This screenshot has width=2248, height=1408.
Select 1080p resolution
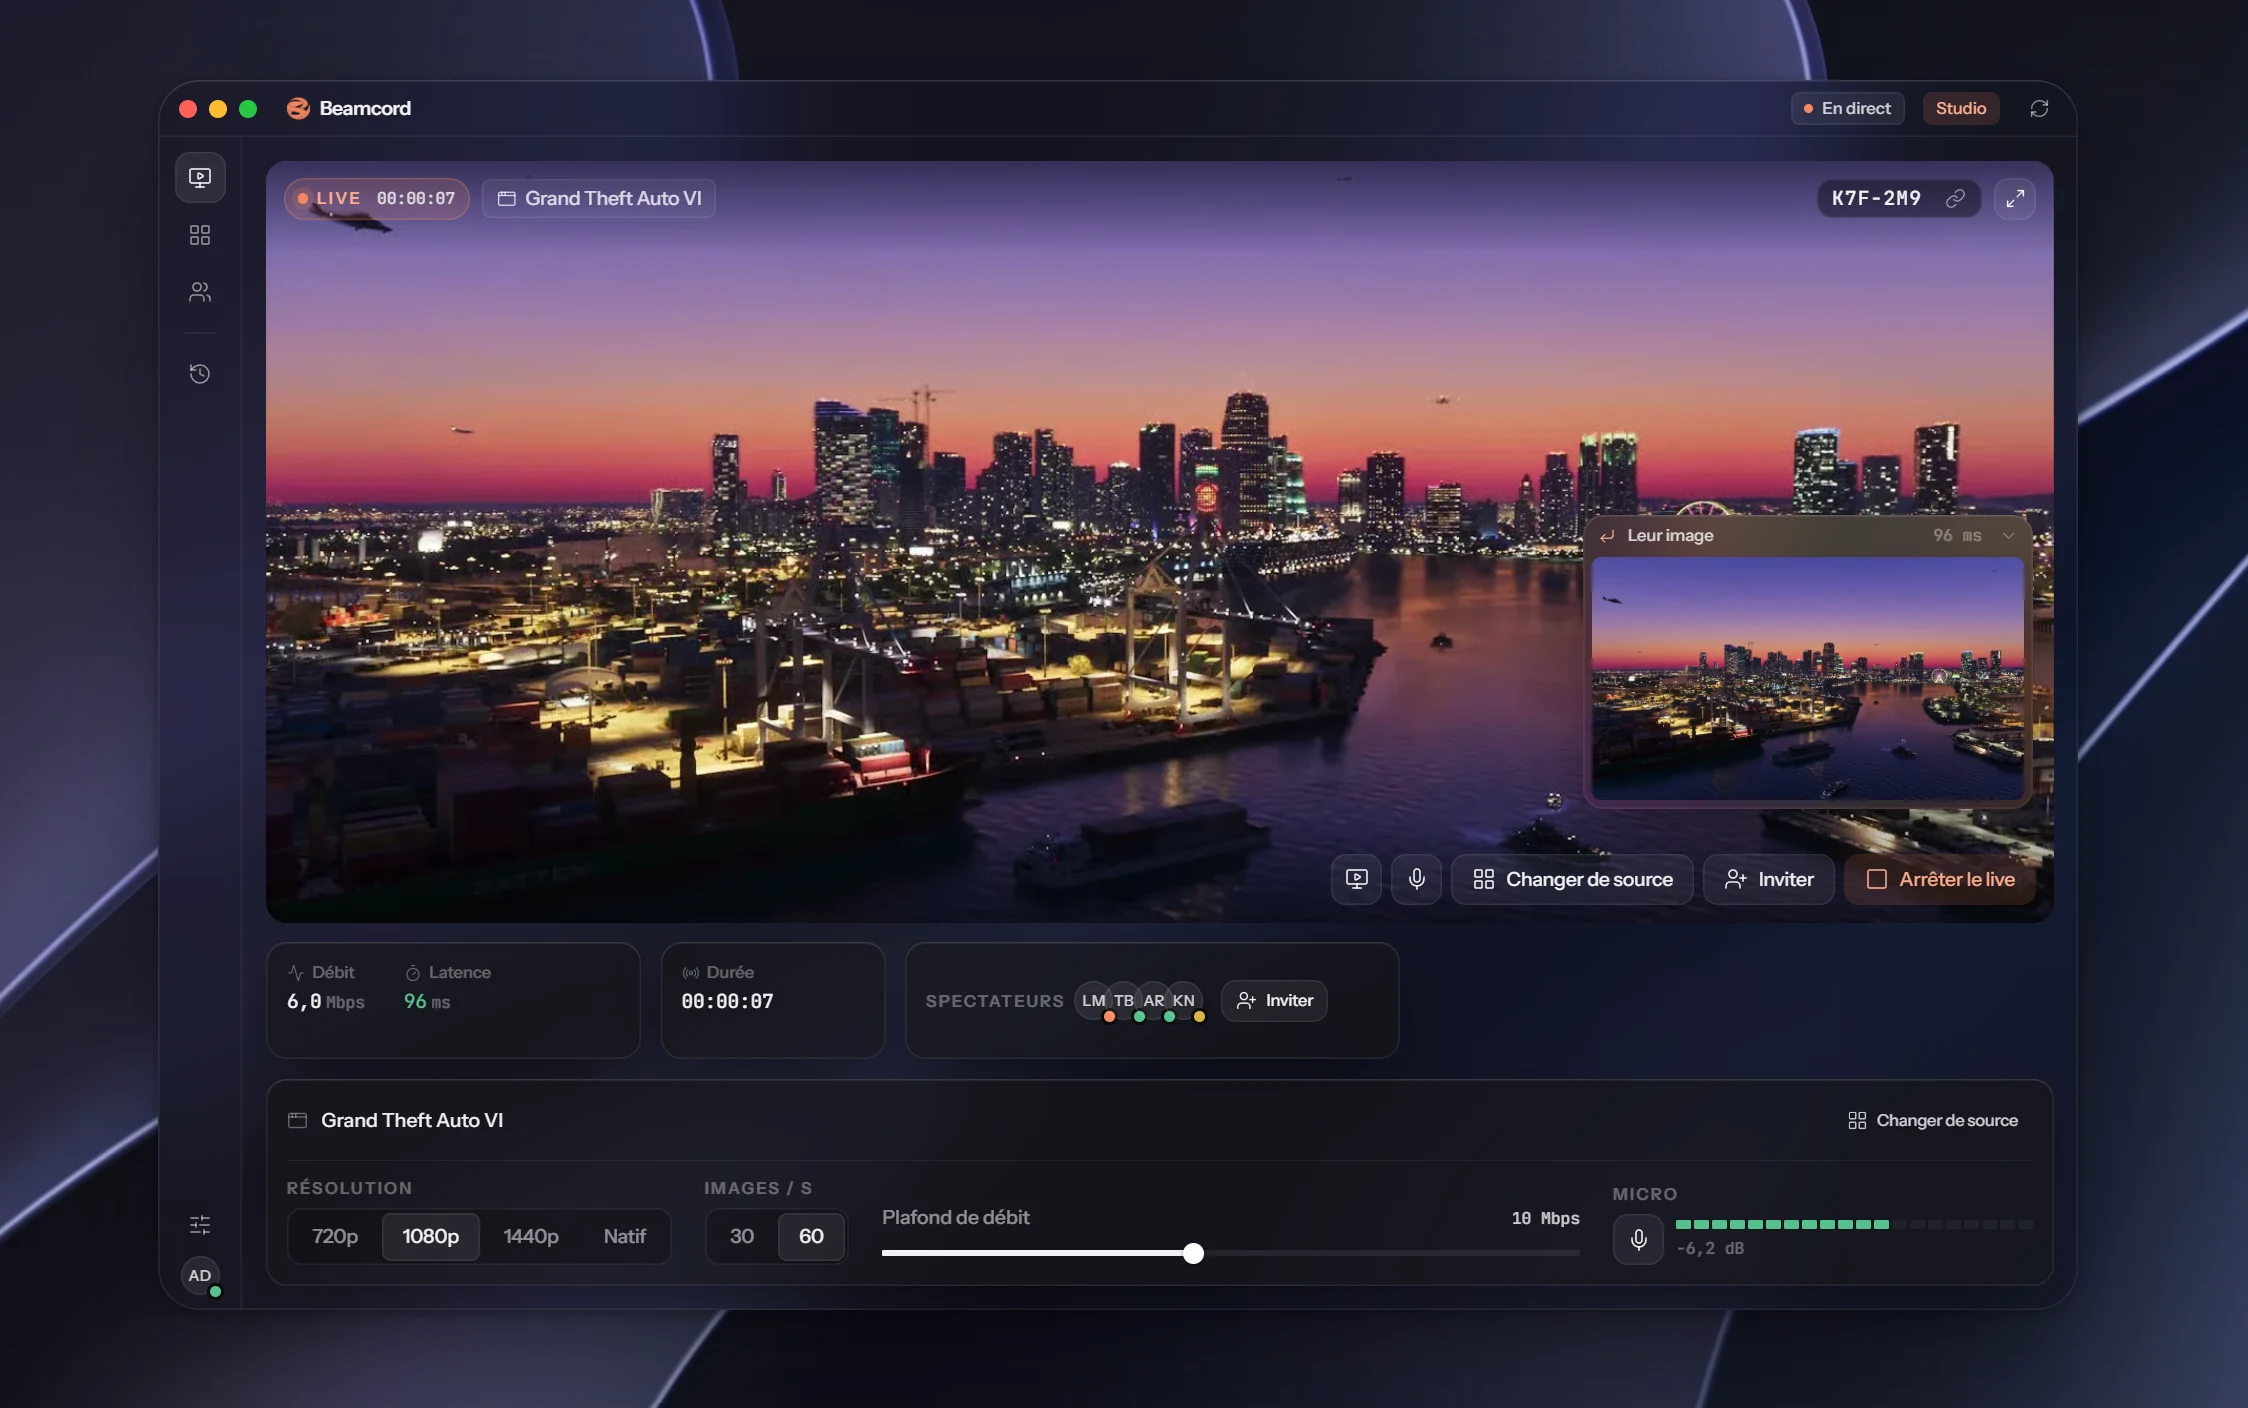(x=431, y=1237)
